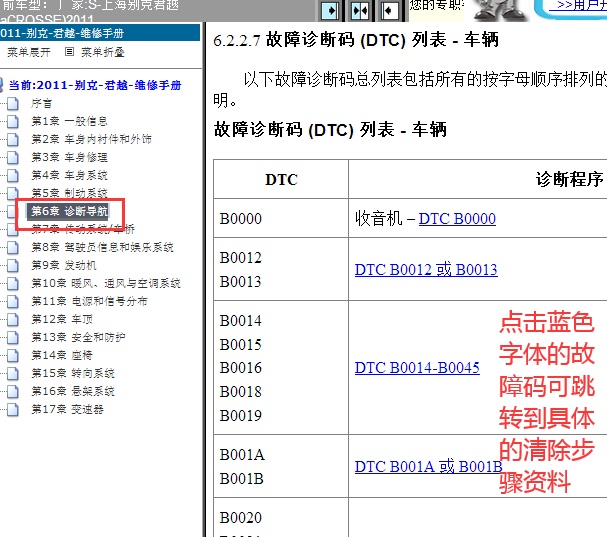Click the B0019 code in the table
The height and width of the screenshot is (537, 607).
click(241, 416)
